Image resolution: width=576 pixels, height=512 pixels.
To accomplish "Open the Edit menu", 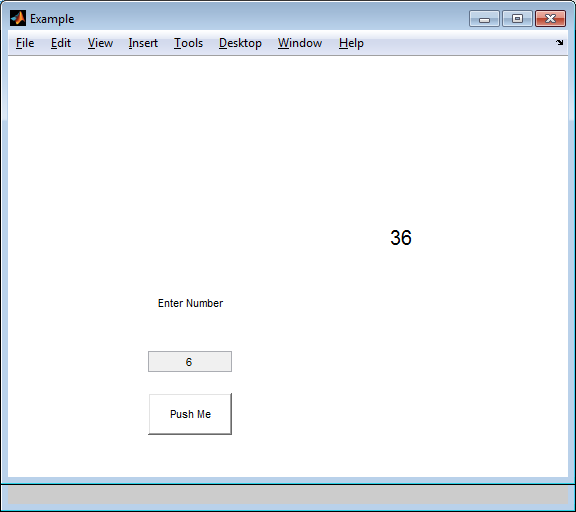I will click(x=61, y=43).
